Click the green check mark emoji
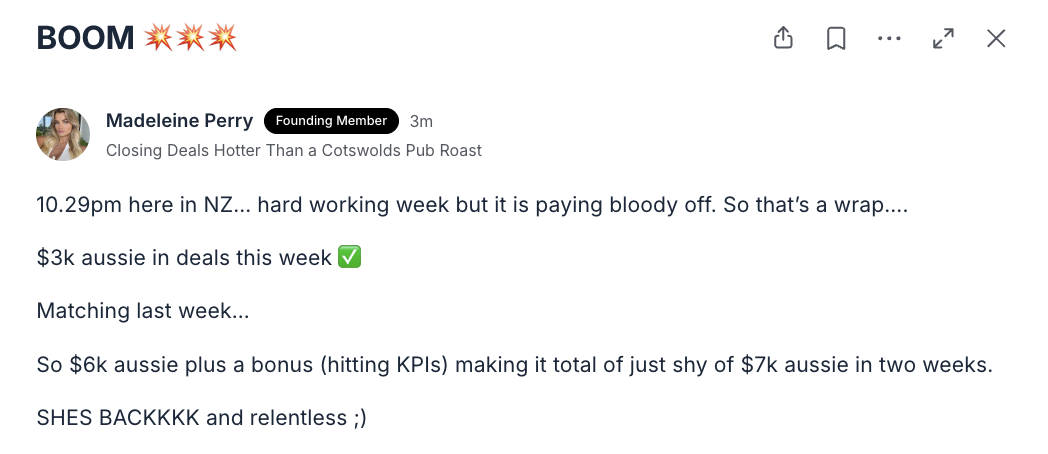 point(350,257)
